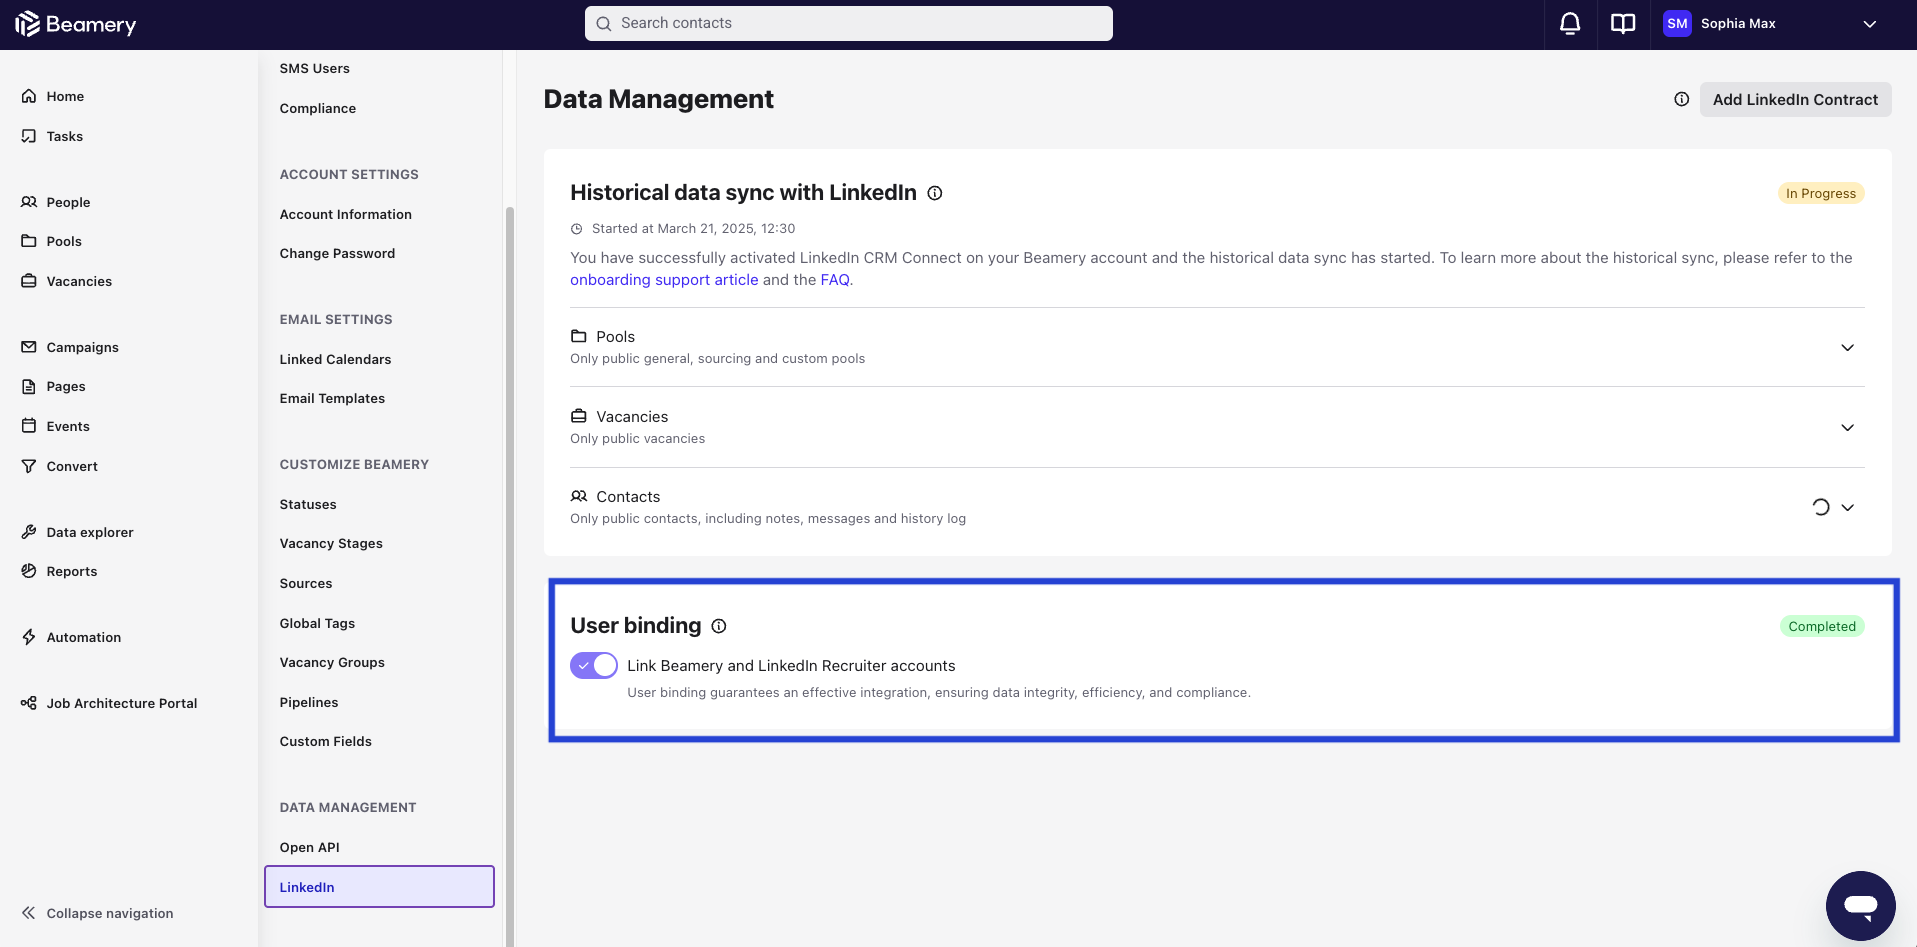Click the FAQ link

pos(835,280)
